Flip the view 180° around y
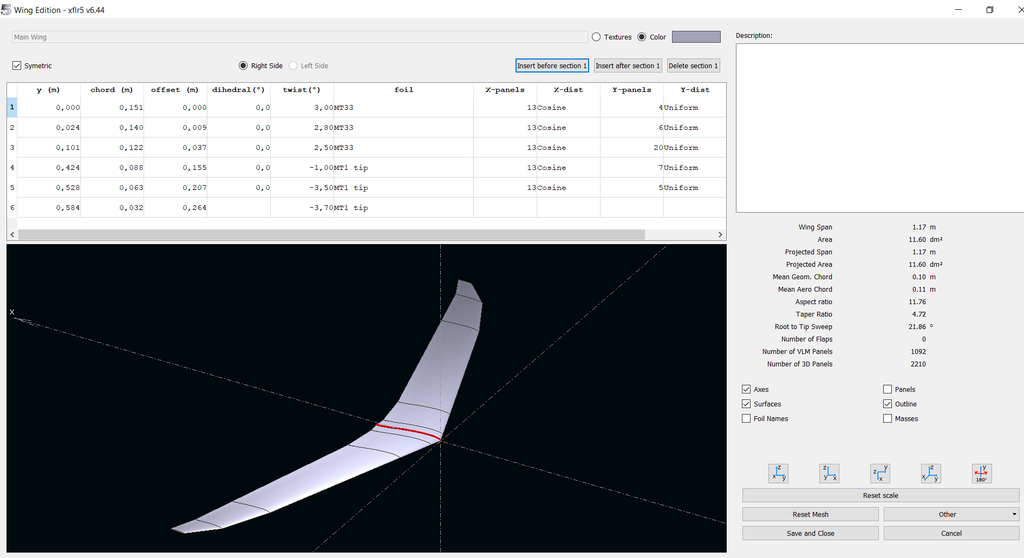The width and height of the screenshot is (1024, 558). [981, 474]
